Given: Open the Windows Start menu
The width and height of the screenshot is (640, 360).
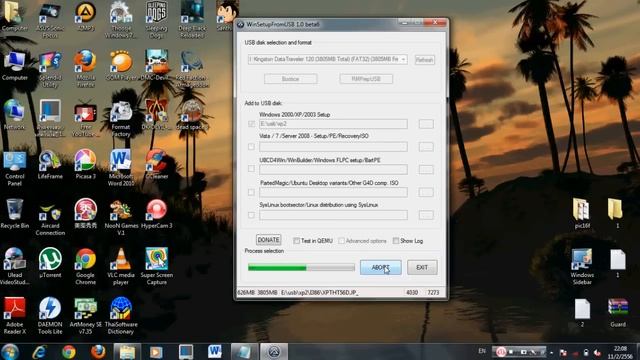Looking at the screenshot, I should pos(10,351).
